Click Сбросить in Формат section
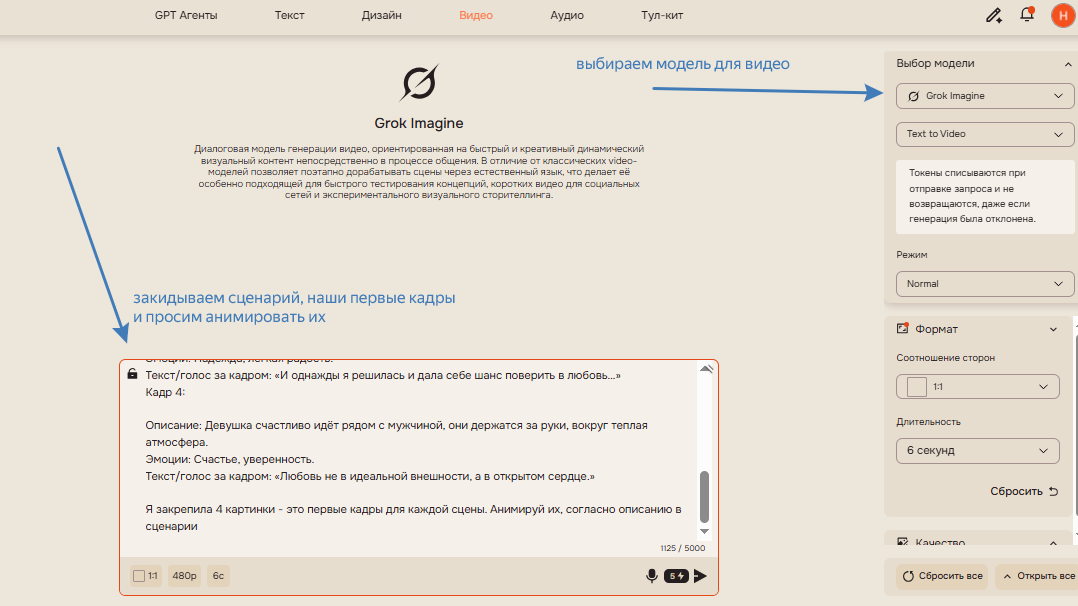The image size is (1078, 606). click(1024, 491)
